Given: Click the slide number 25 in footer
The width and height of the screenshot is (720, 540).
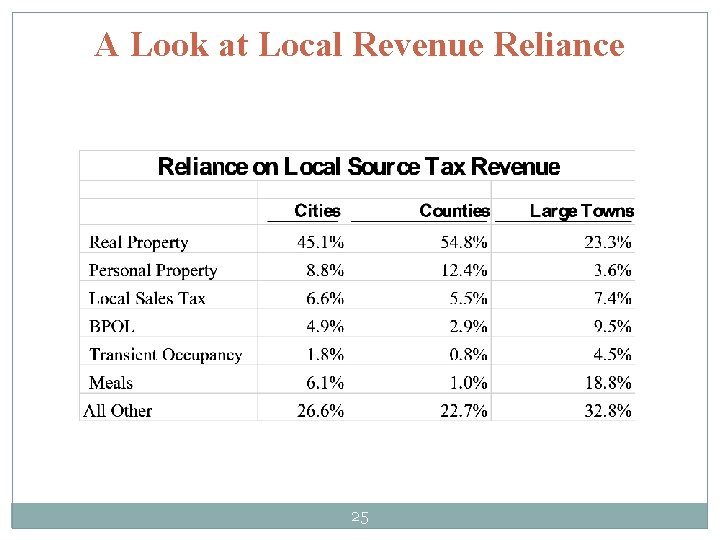Looking at the screenshot, I should 360,518.
